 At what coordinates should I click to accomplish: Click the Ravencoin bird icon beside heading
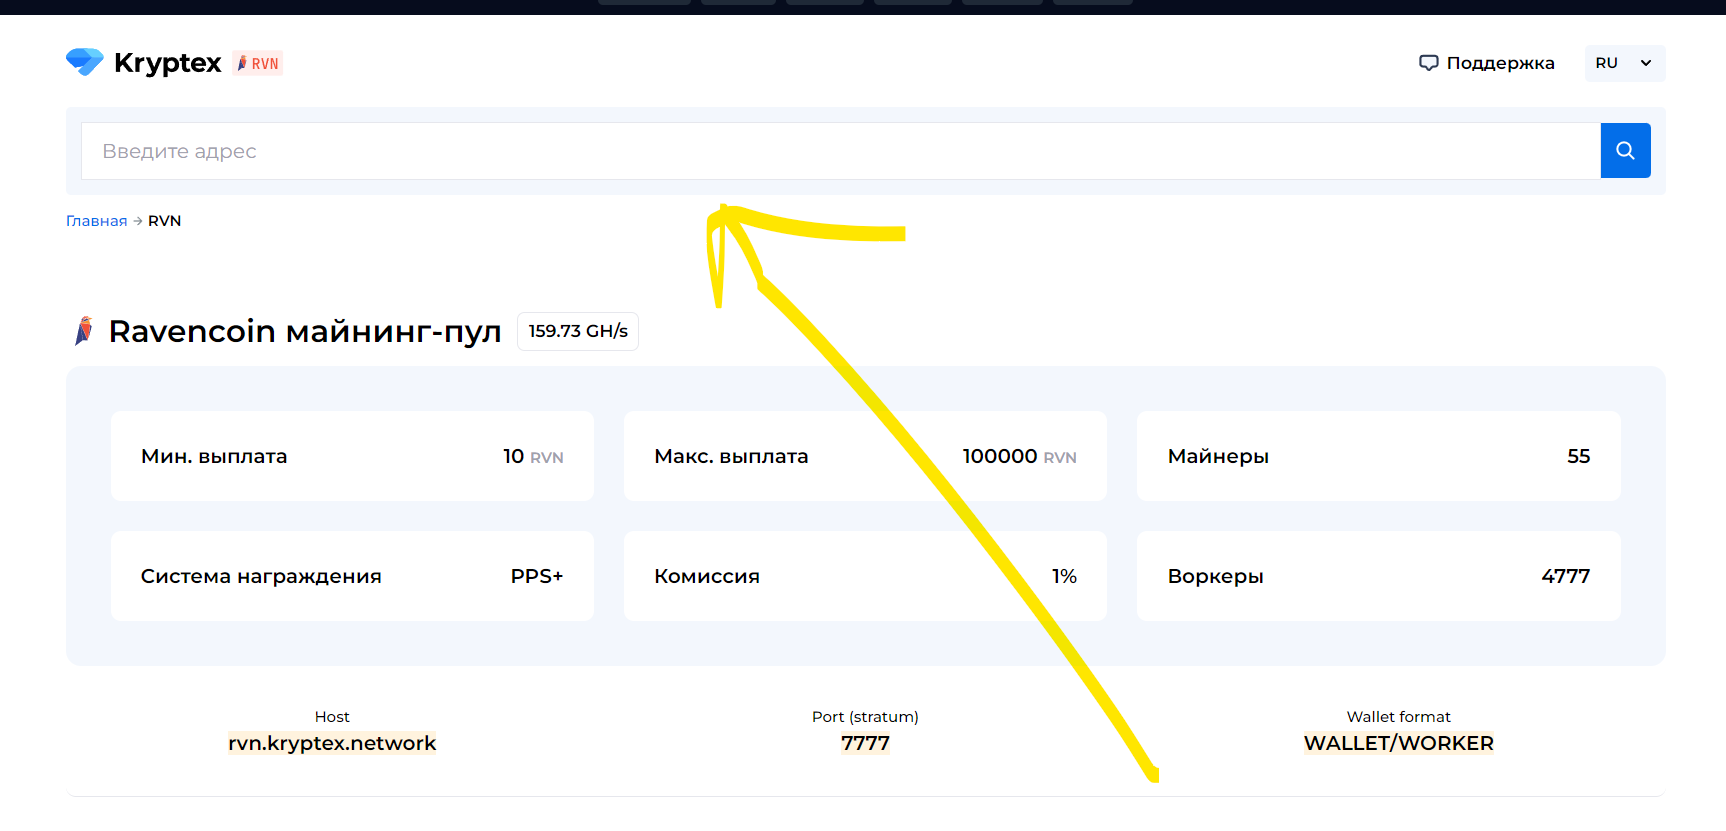[84, 331]
